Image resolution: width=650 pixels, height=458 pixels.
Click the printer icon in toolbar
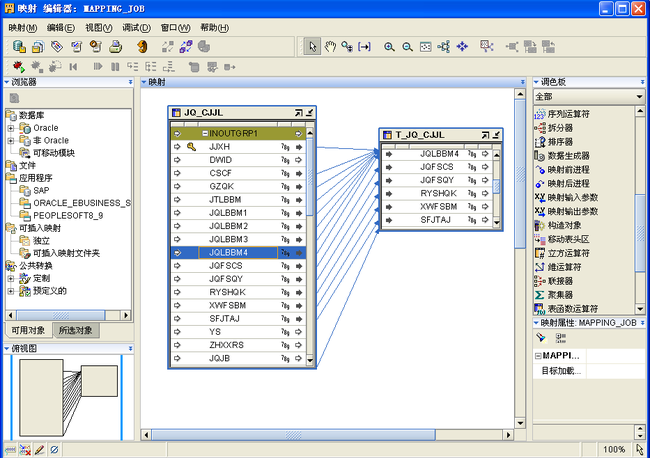pos(116,46)
